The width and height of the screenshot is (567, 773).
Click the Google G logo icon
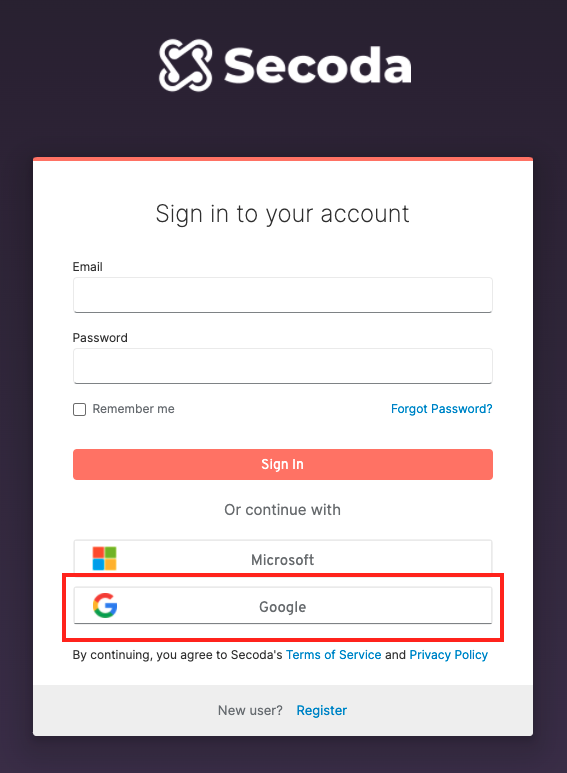[x=105, y=606]
